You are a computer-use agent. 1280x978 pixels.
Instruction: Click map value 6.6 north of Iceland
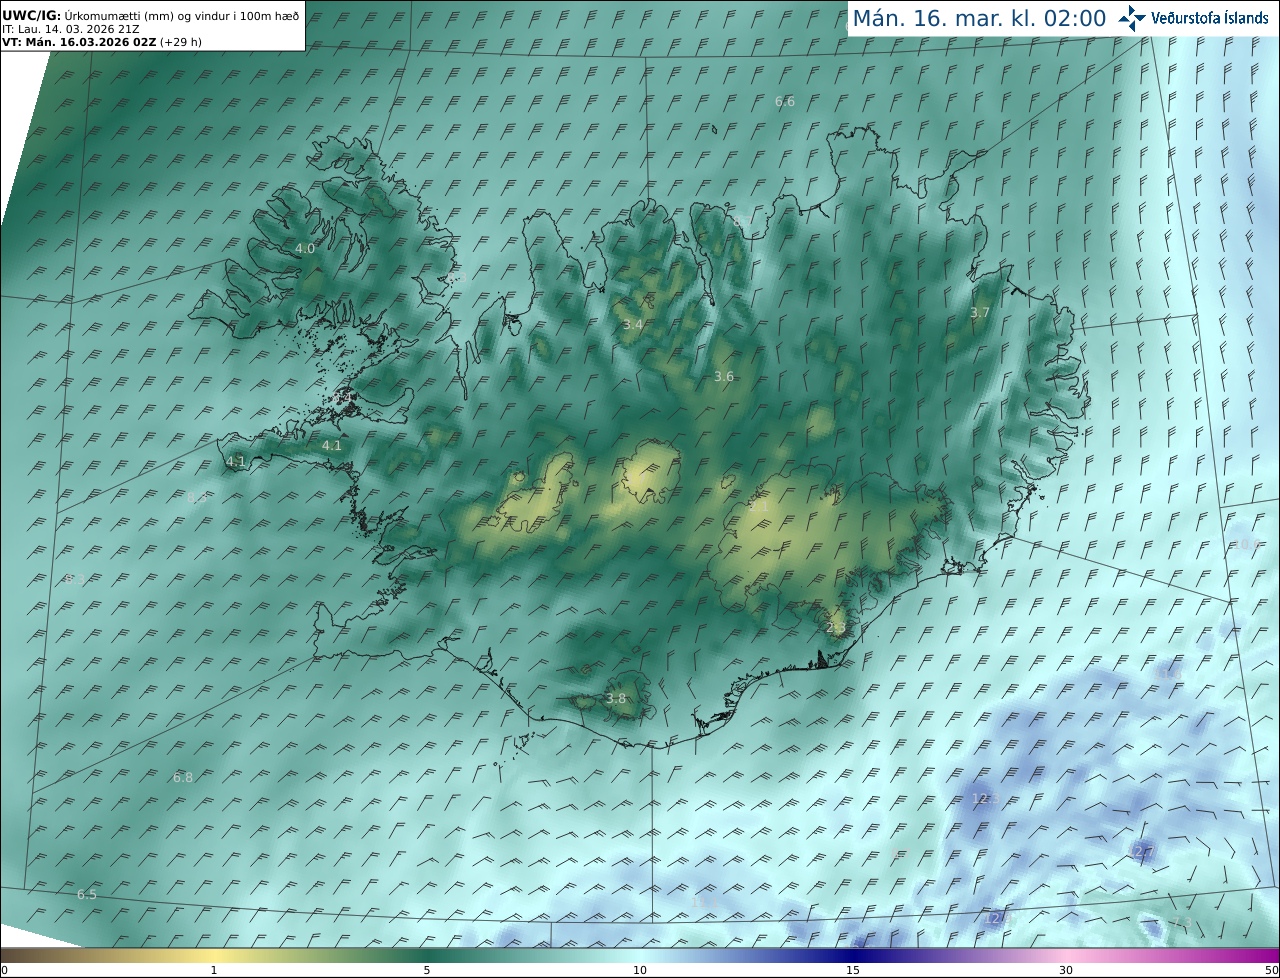[x=785, y=102]
